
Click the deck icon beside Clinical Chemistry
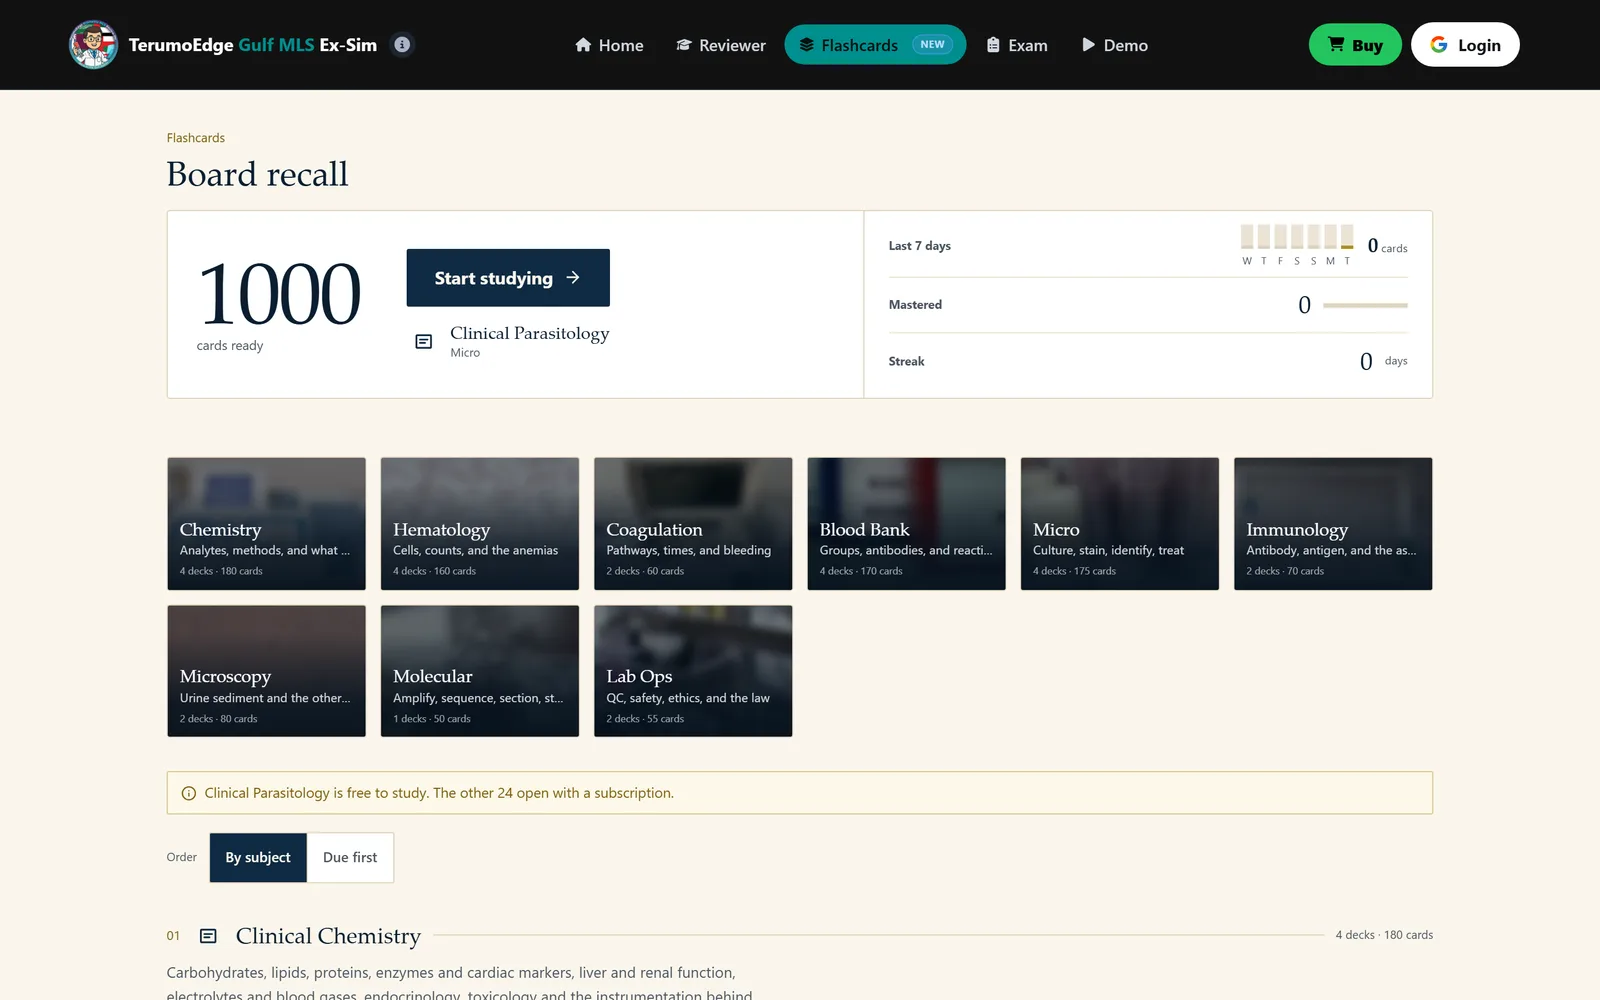coord(208,936)
